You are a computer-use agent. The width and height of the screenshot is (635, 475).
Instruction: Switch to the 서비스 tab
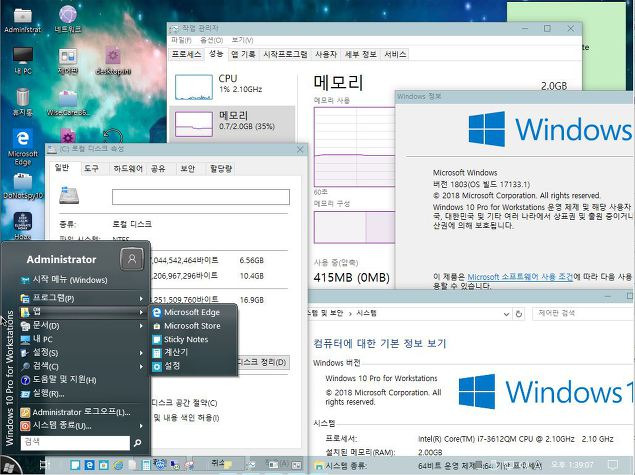pos(395,54)
